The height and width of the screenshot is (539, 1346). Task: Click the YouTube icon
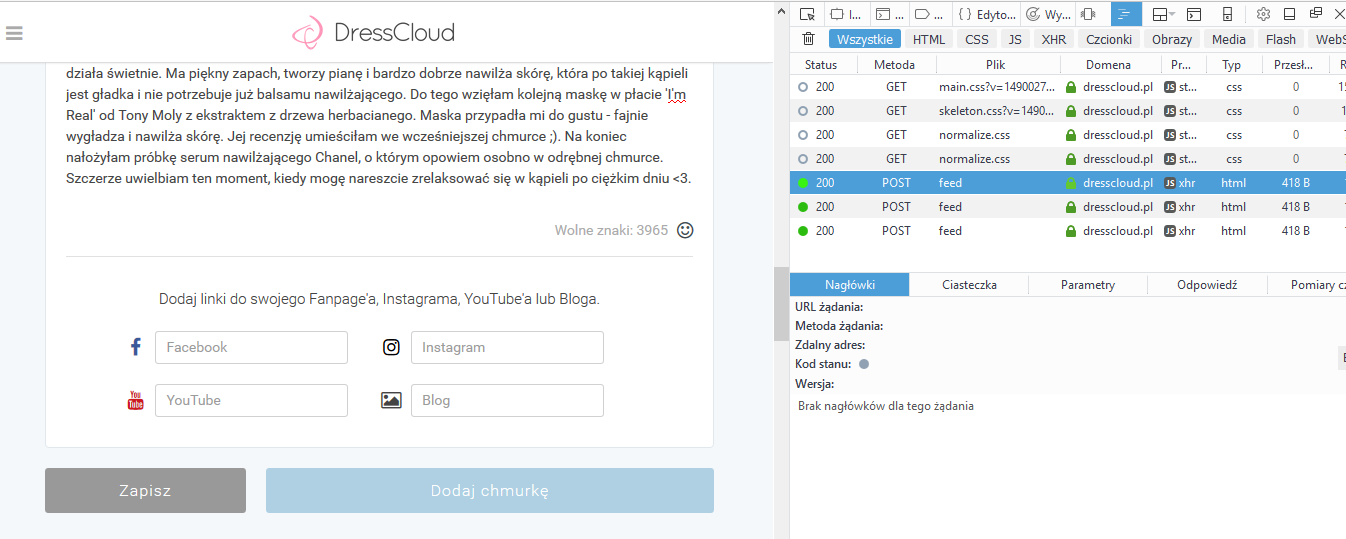tap(136, 400)
